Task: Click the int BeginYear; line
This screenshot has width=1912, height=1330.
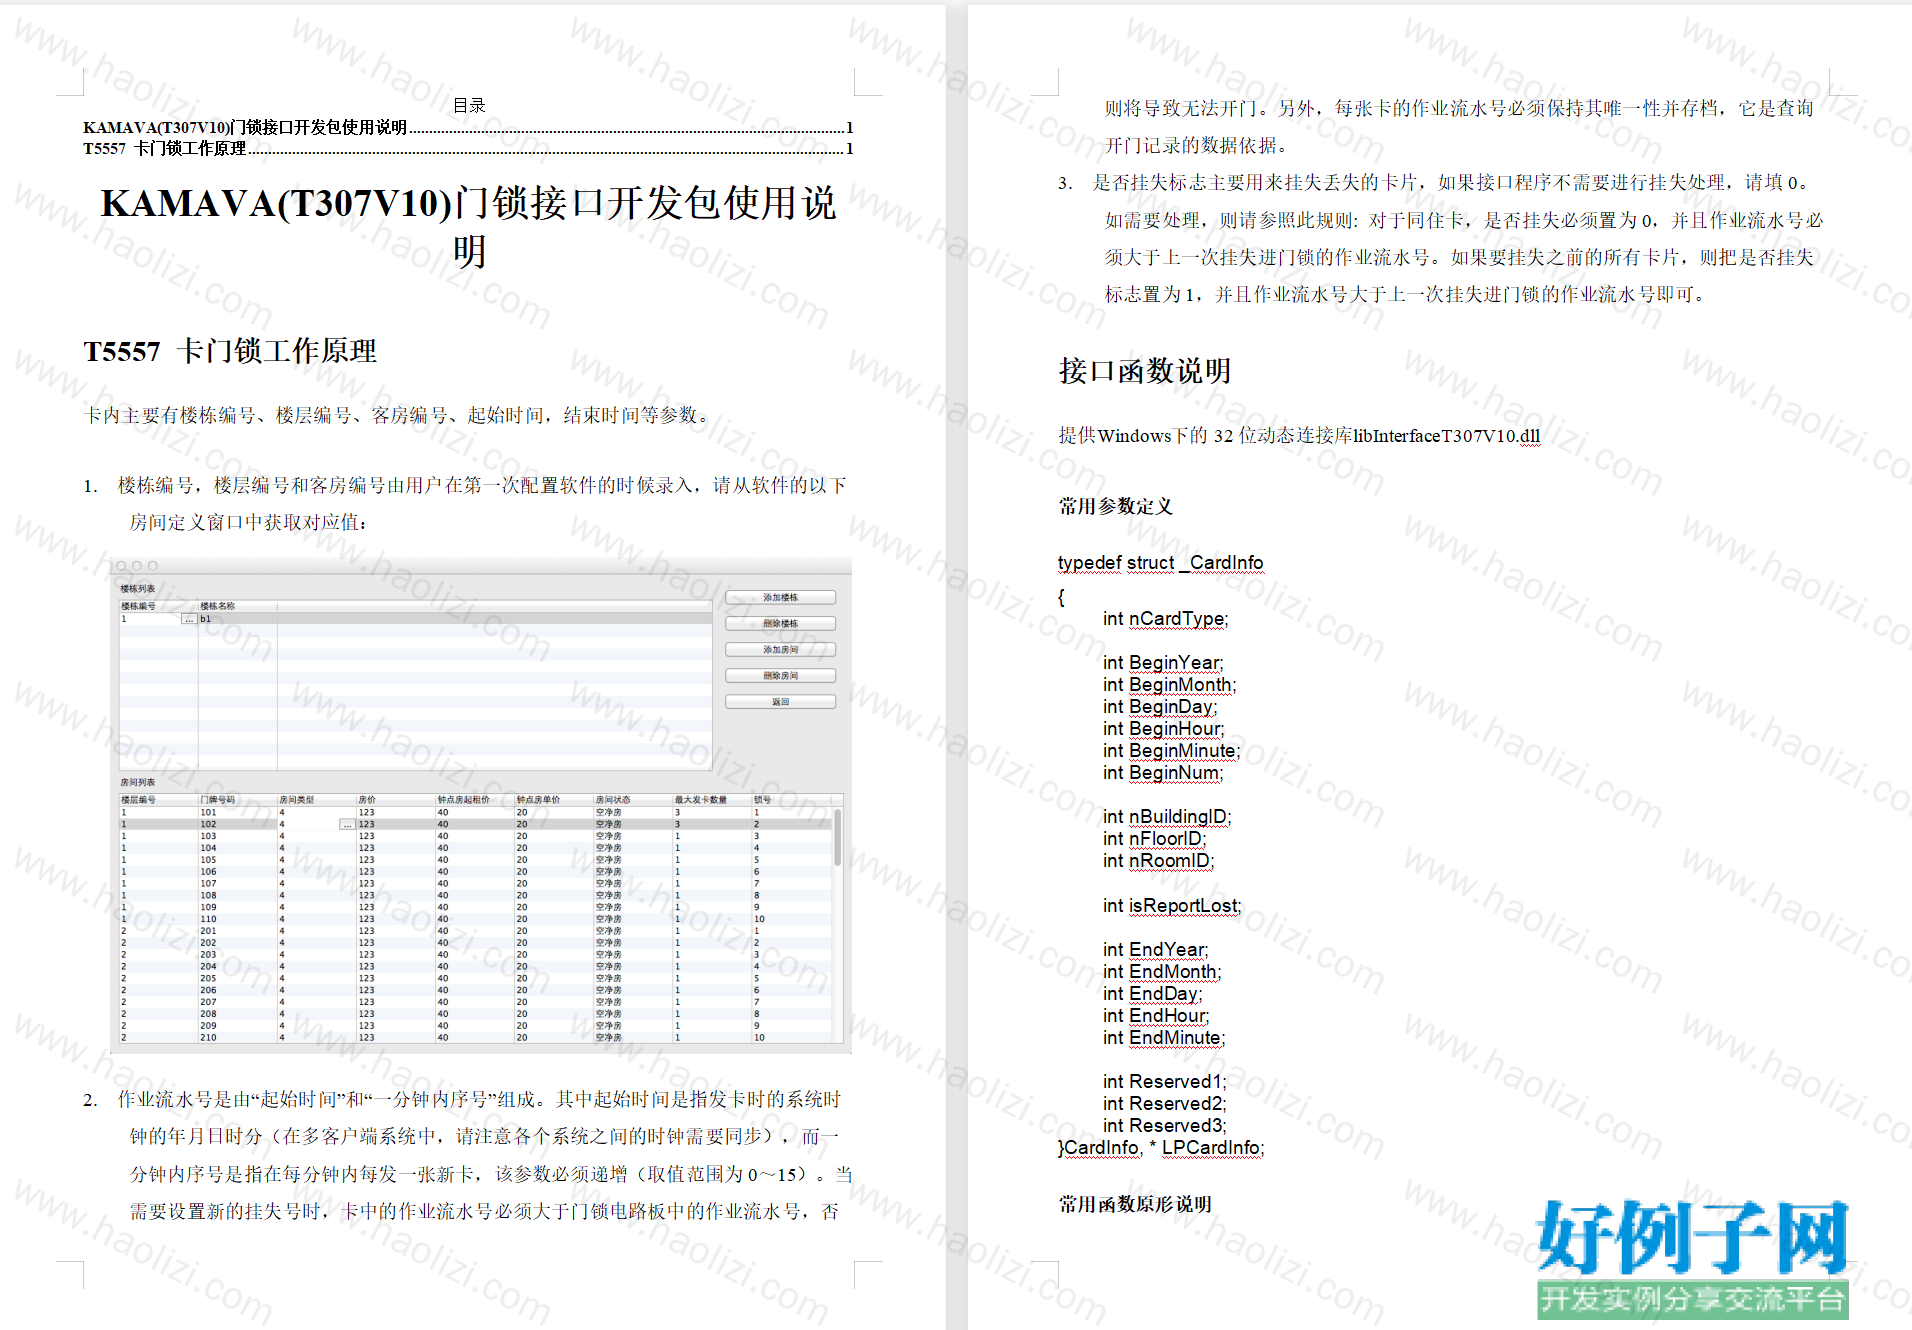Action: pos(1163,663)
